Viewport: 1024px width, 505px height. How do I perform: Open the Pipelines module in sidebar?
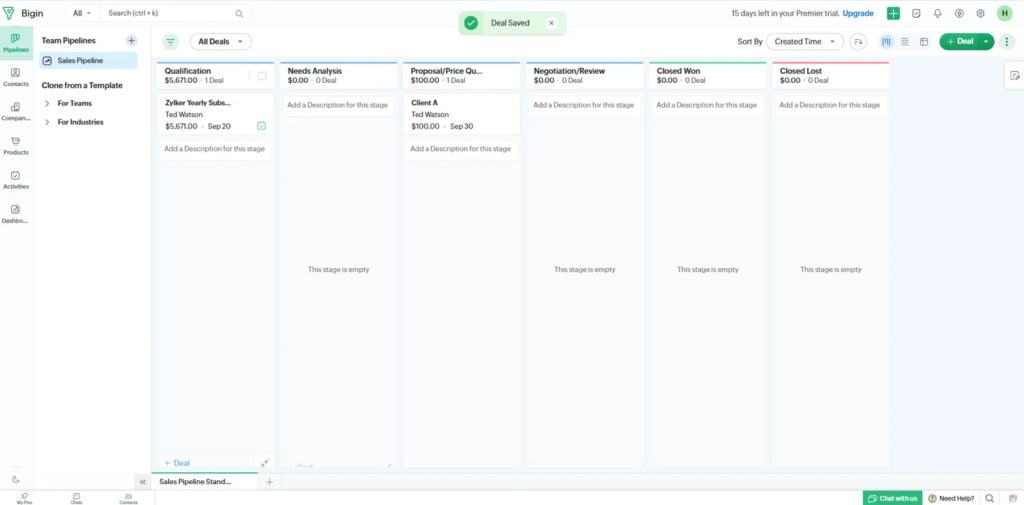16,43
